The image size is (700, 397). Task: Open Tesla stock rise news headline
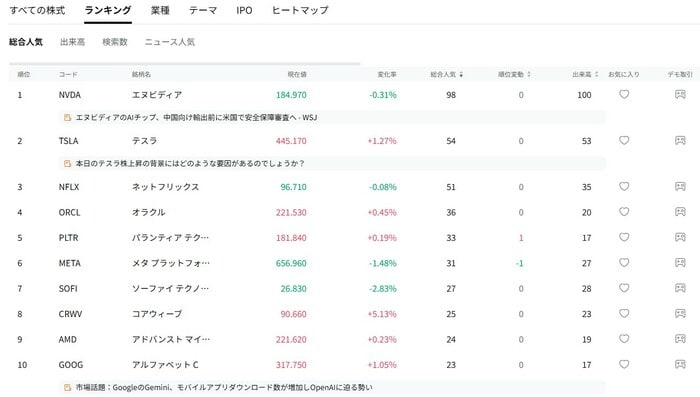[x=190, y=163]
